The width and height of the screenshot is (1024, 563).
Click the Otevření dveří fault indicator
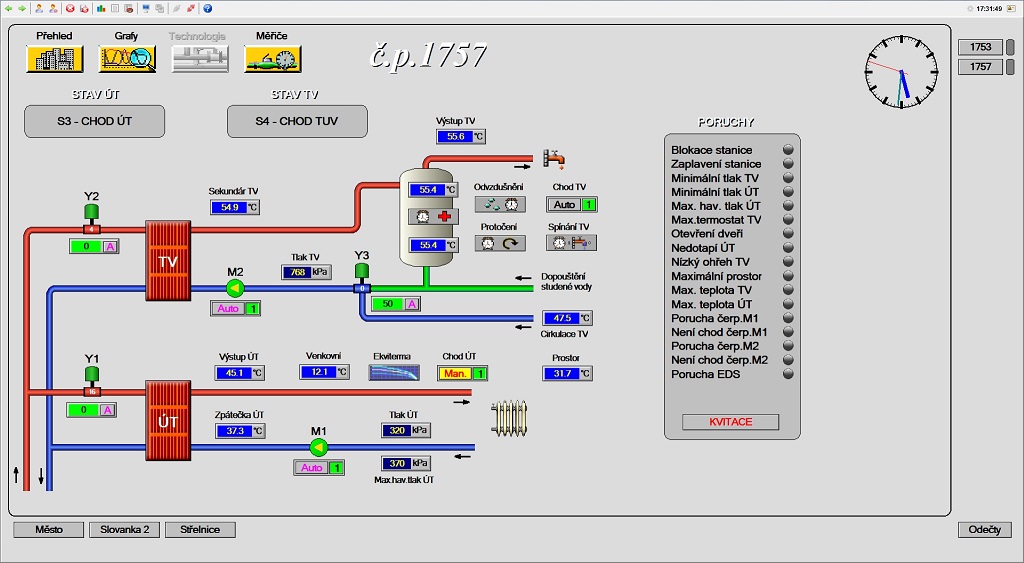pos(788,233)
